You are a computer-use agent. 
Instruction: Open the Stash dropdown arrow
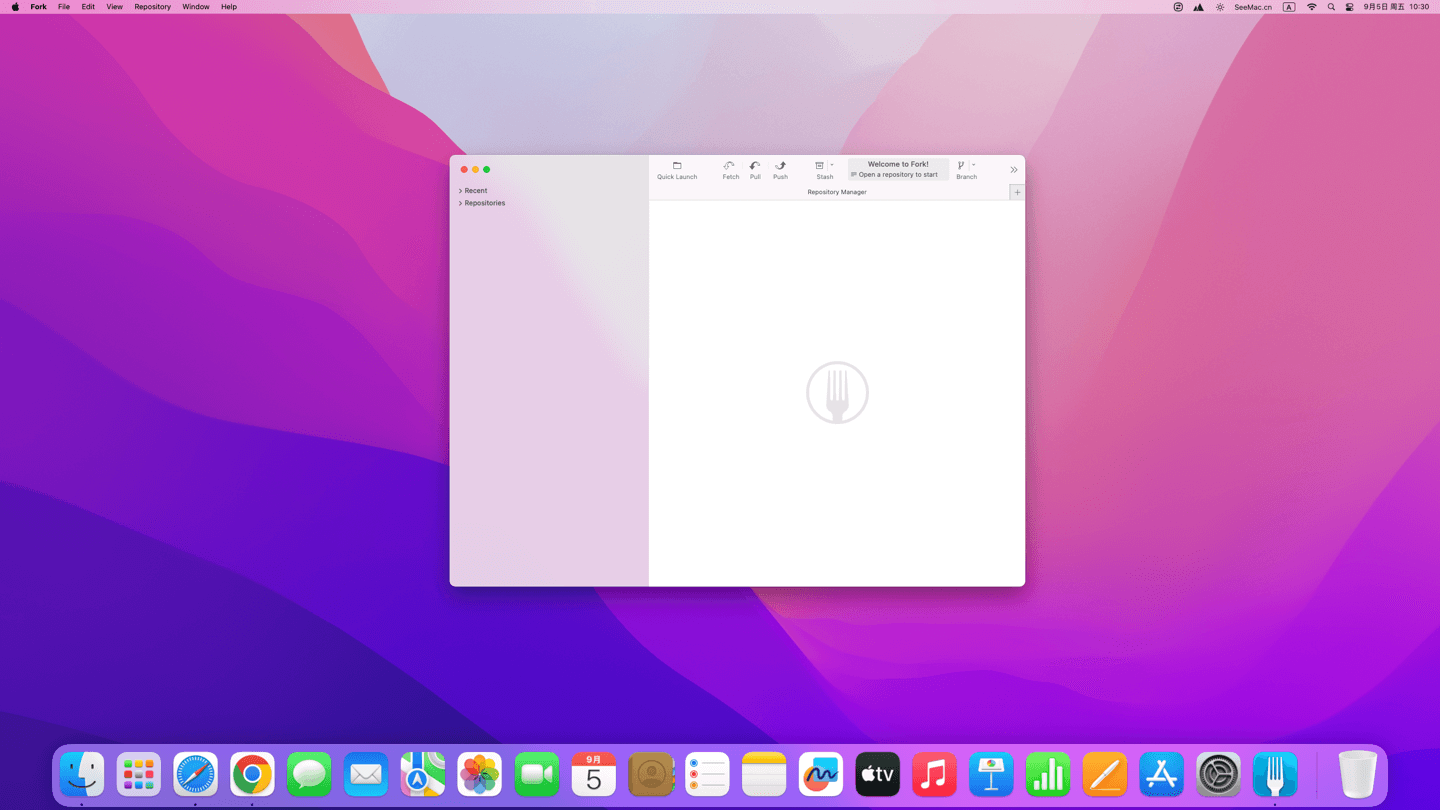(832, 166)
